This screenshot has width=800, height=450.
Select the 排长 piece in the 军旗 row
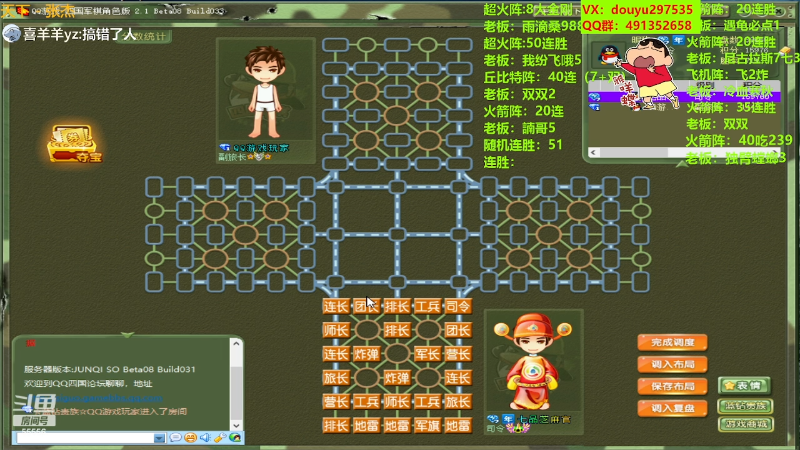336,426
